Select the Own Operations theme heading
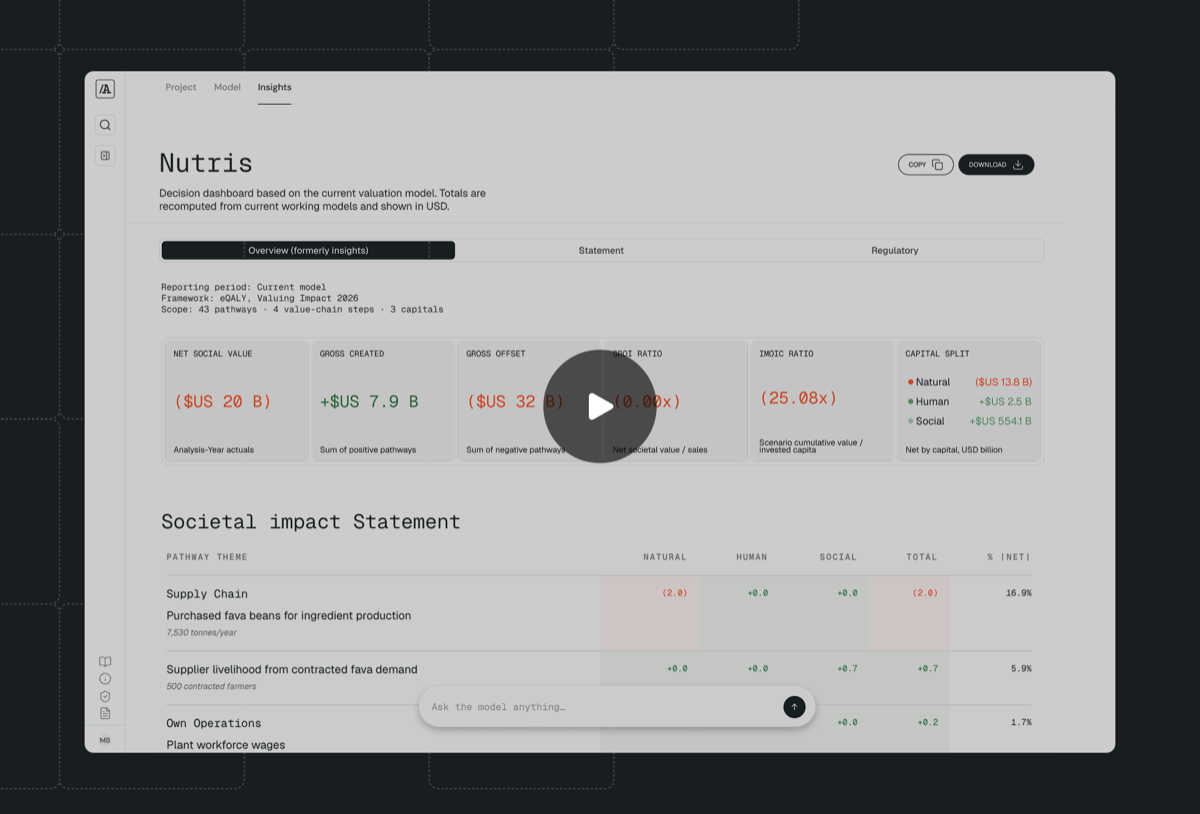Image resolution: width=1200 pixels, height=814 pixels. point(214,723)
